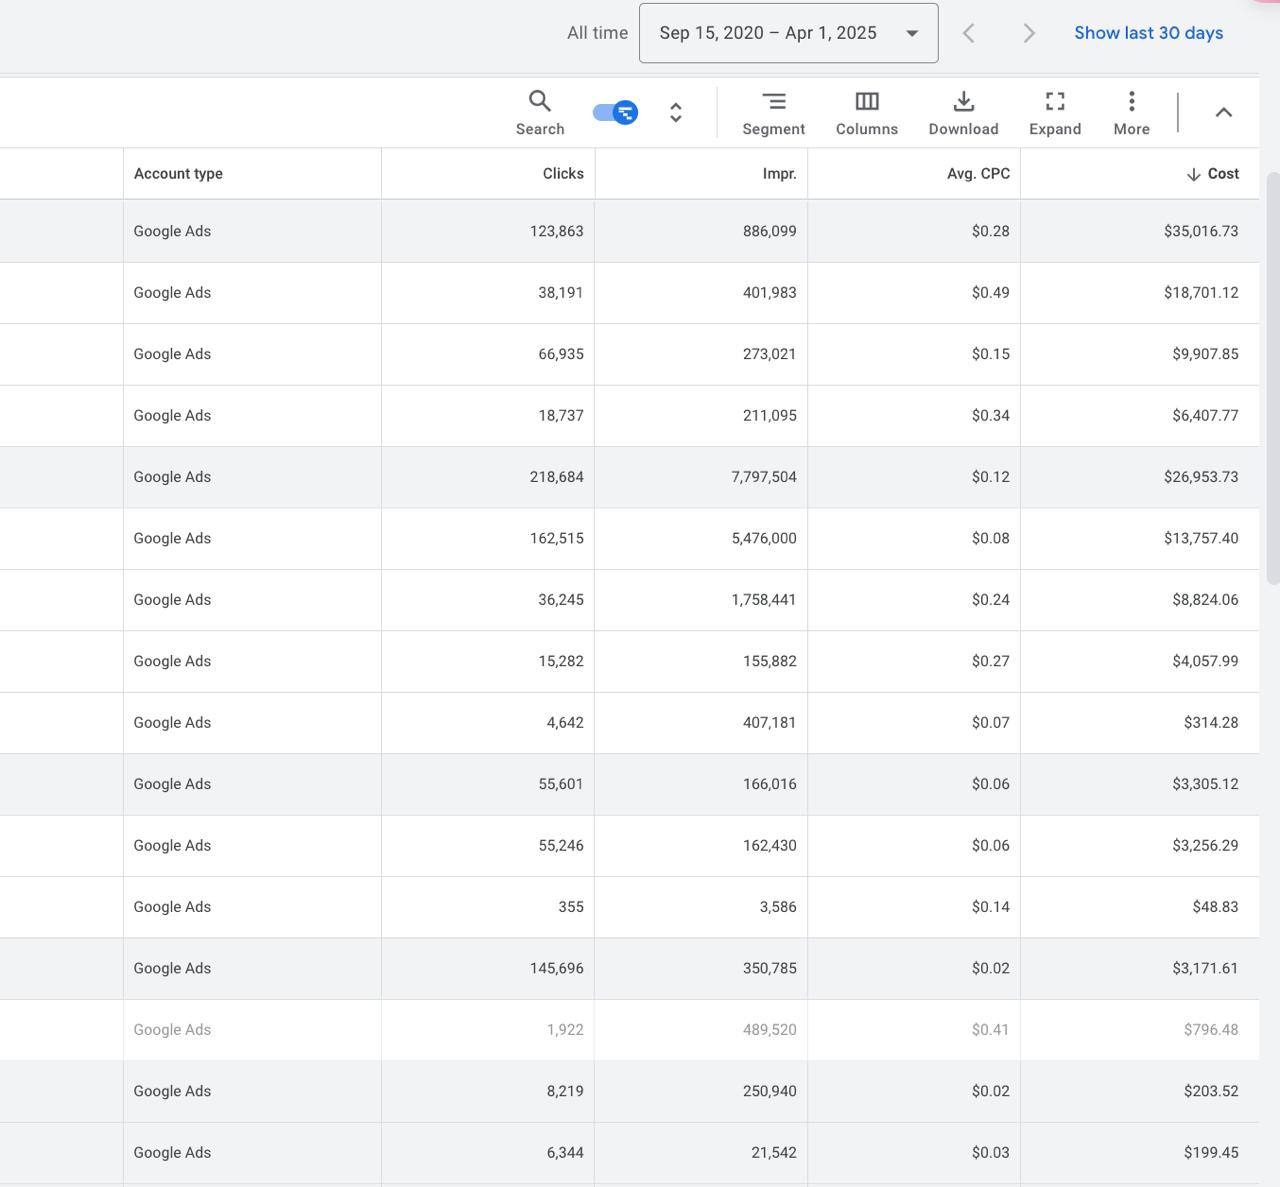
Task: Select the clicks value 123,863
Action: (557, 231)
